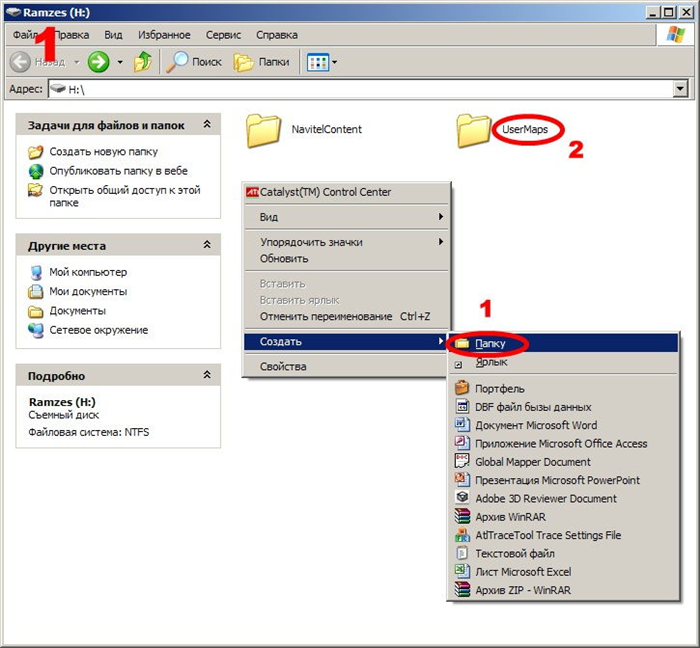Click the NavitelContent folder name
700x648 pixels.
point(326,129)
